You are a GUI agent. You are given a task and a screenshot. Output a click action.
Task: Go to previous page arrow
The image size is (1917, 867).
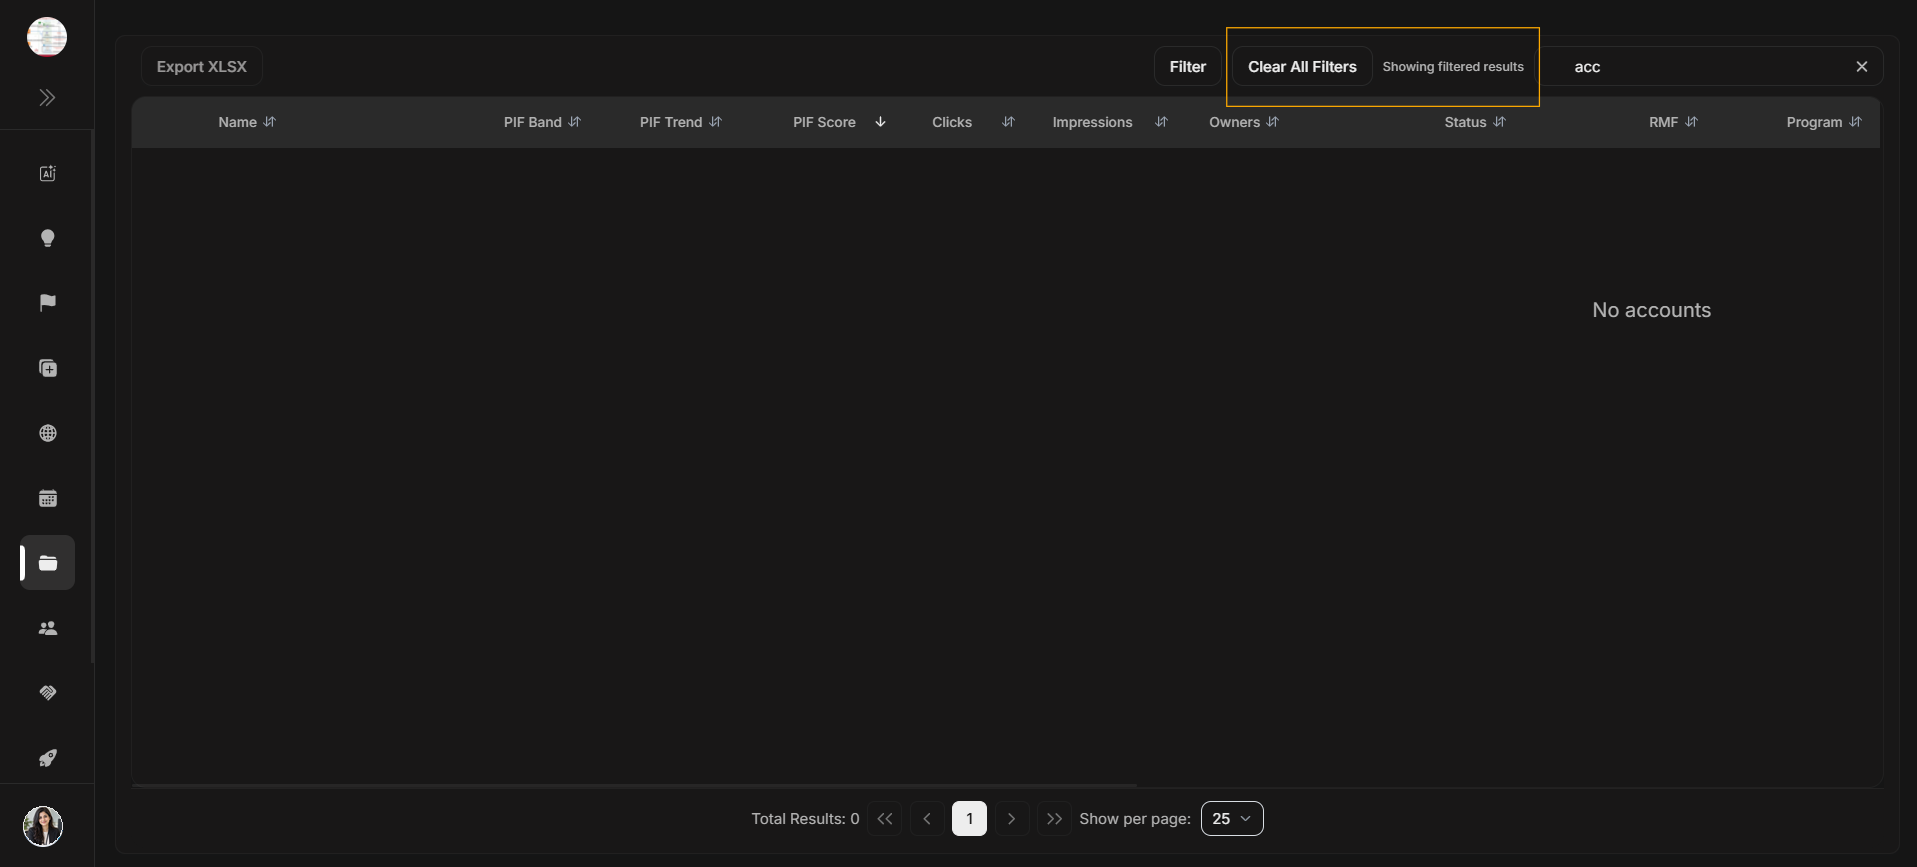[927, 819]
